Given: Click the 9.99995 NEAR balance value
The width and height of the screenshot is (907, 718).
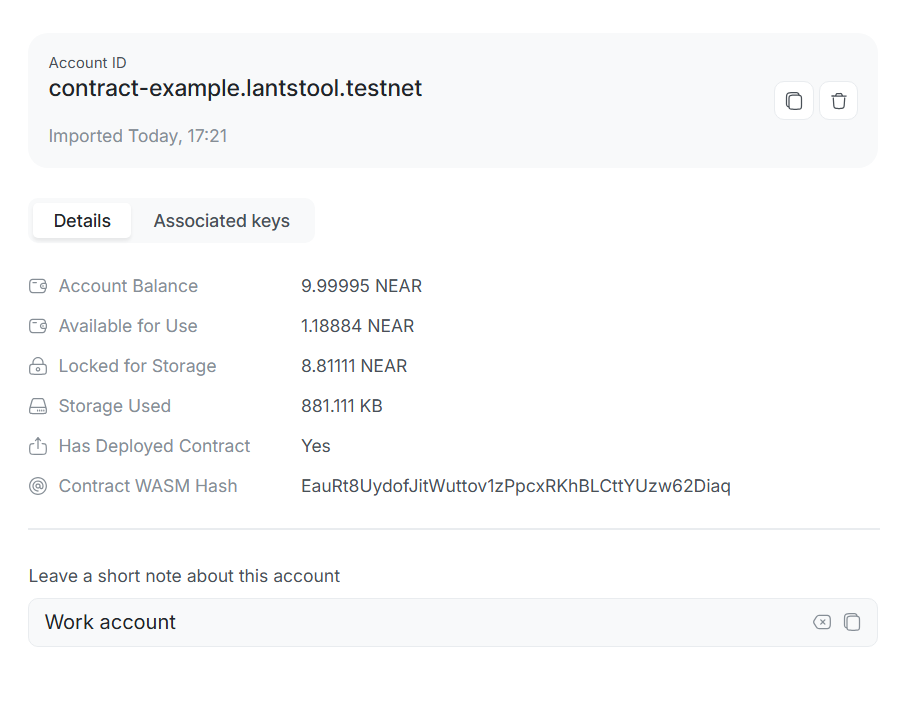Looking at the screenshot, I should pos(361,286).
